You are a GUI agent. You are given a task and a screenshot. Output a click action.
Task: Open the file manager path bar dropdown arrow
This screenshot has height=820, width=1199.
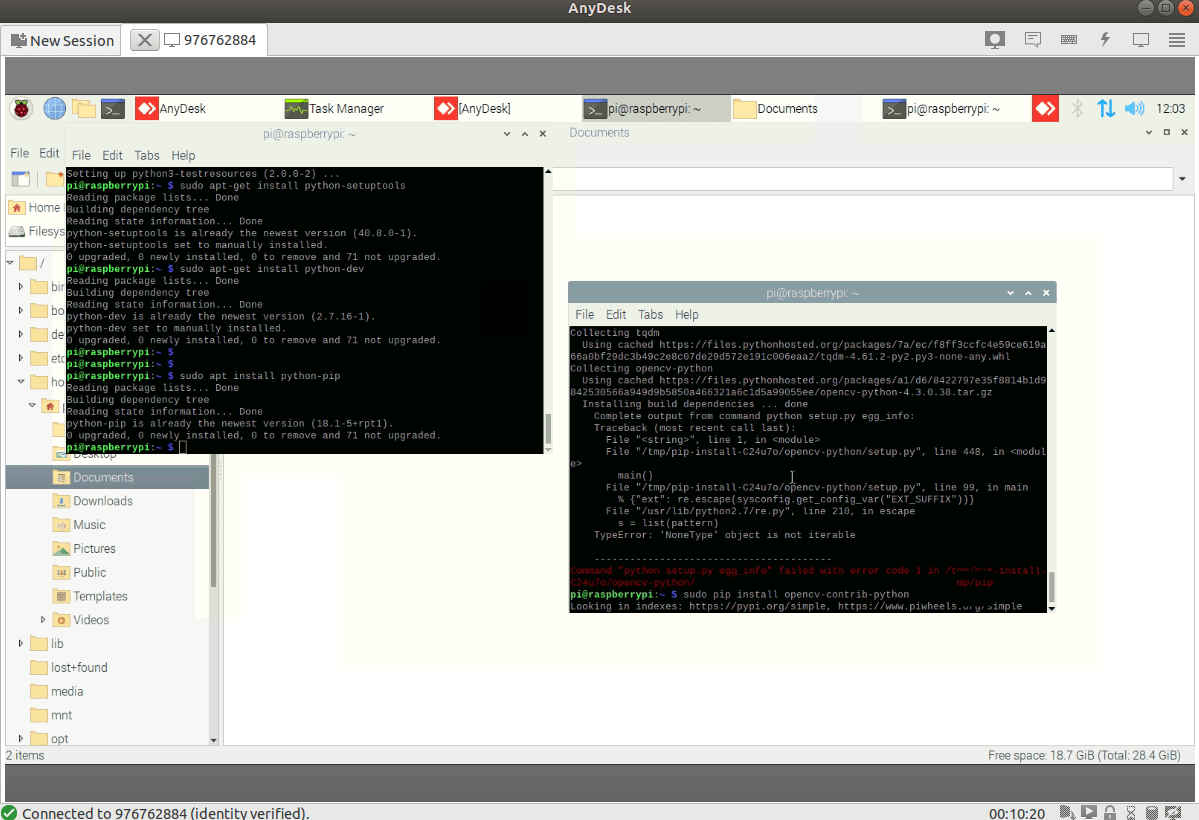tap(1182, 179)
